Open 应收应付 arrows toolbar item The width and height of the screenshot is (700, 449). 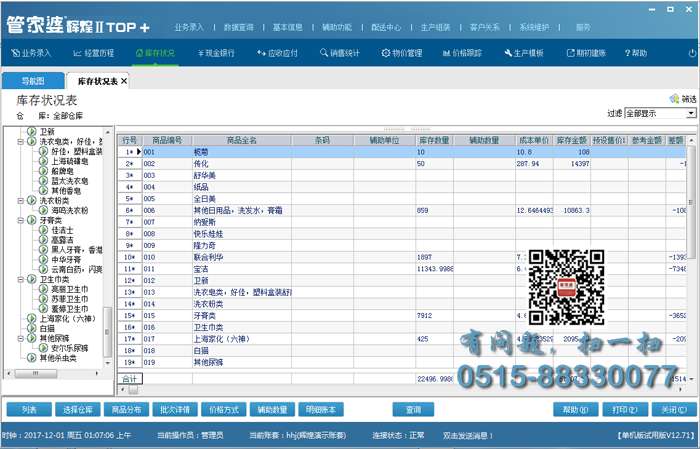coord(277,53)
